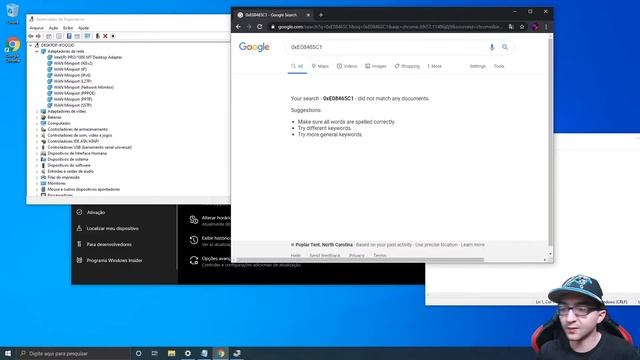This screenshot has height=360, width=640.
Task: Open Task View on taskbar
Action: (x=155, y=353)
